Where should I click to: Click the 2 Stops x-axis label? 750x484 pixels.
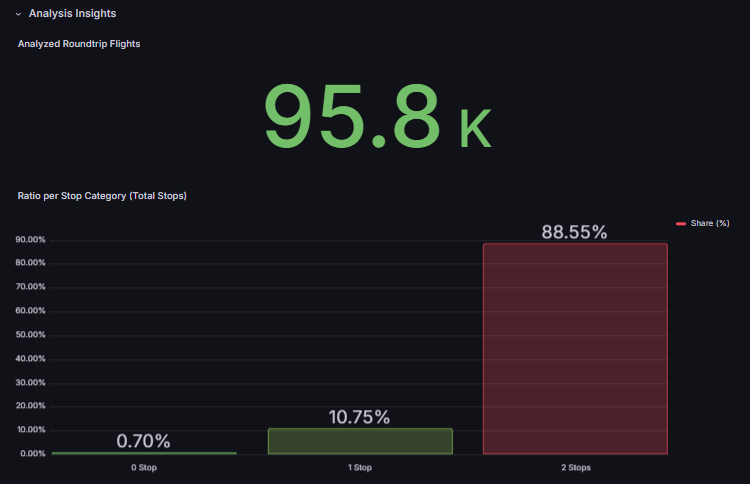(575, 467)
